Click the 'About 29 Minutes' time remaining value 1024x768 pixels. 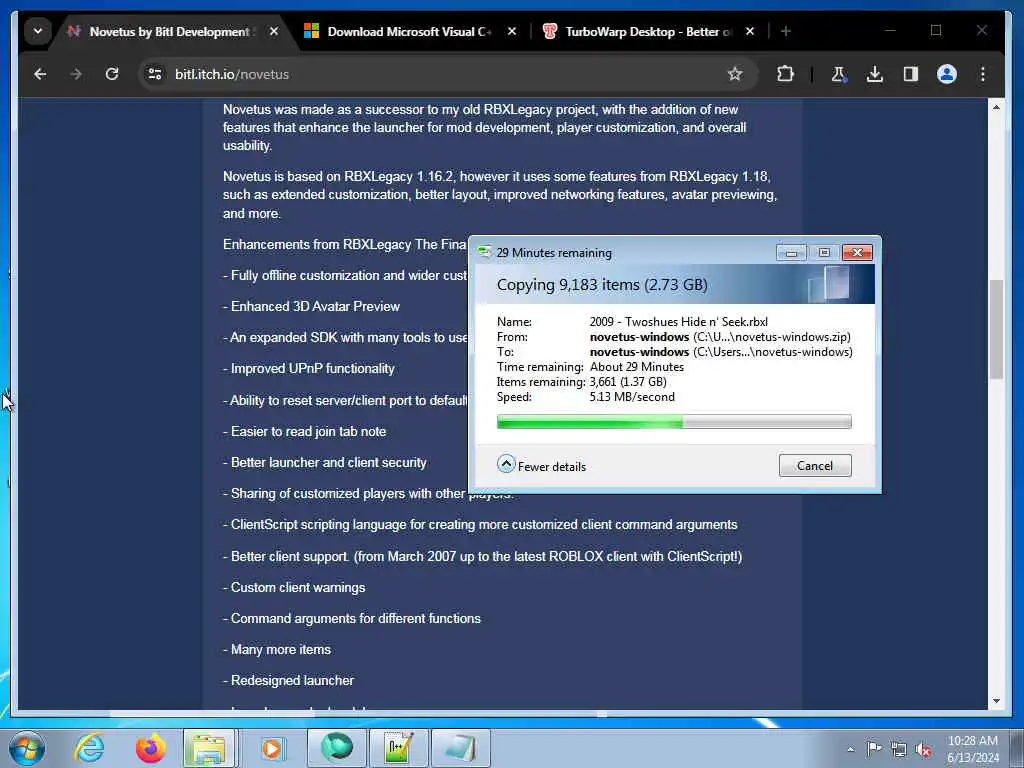[637, 367]
